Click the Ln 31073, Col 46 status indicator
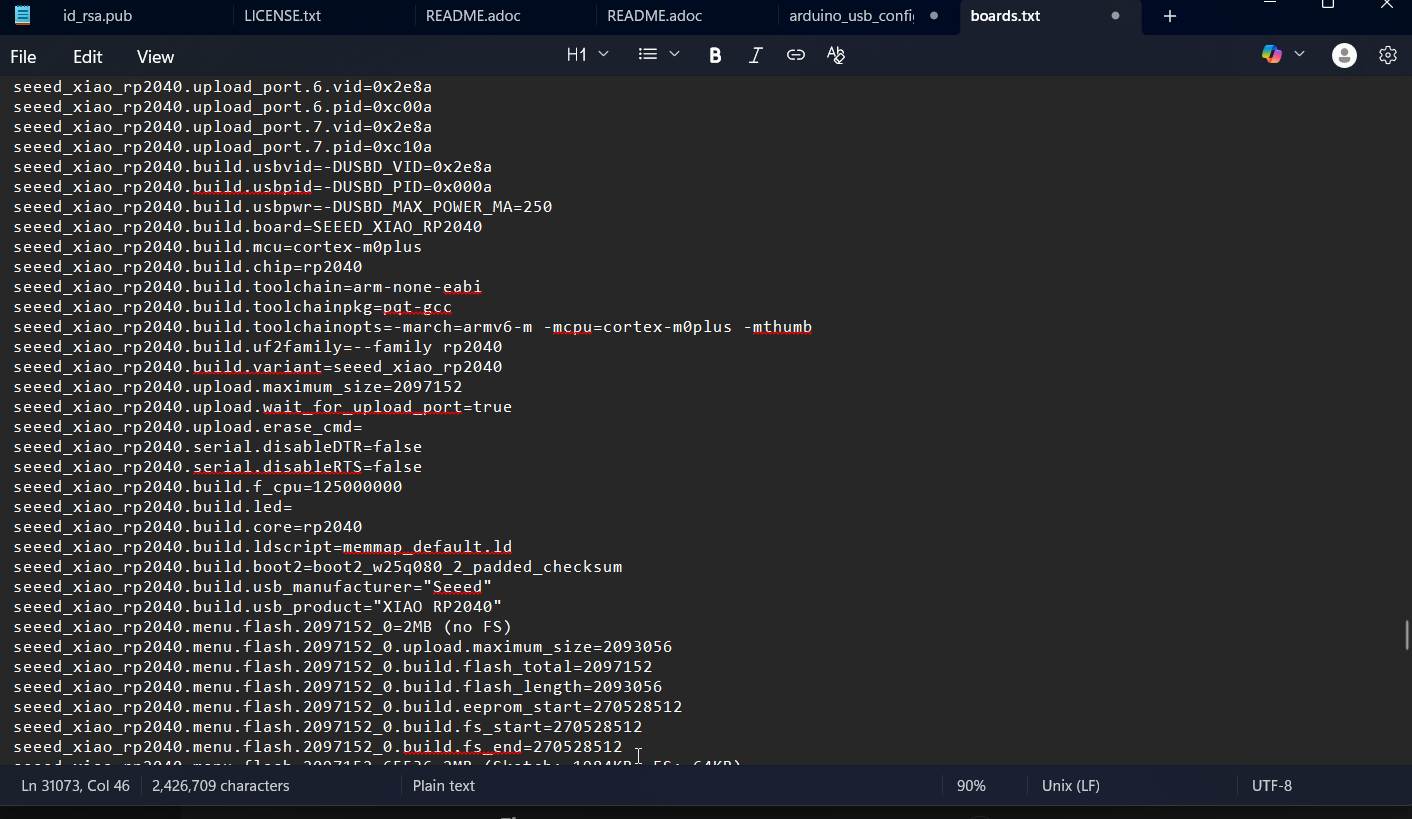Screen dimensions: 1412x819 [x=76, y=786]
